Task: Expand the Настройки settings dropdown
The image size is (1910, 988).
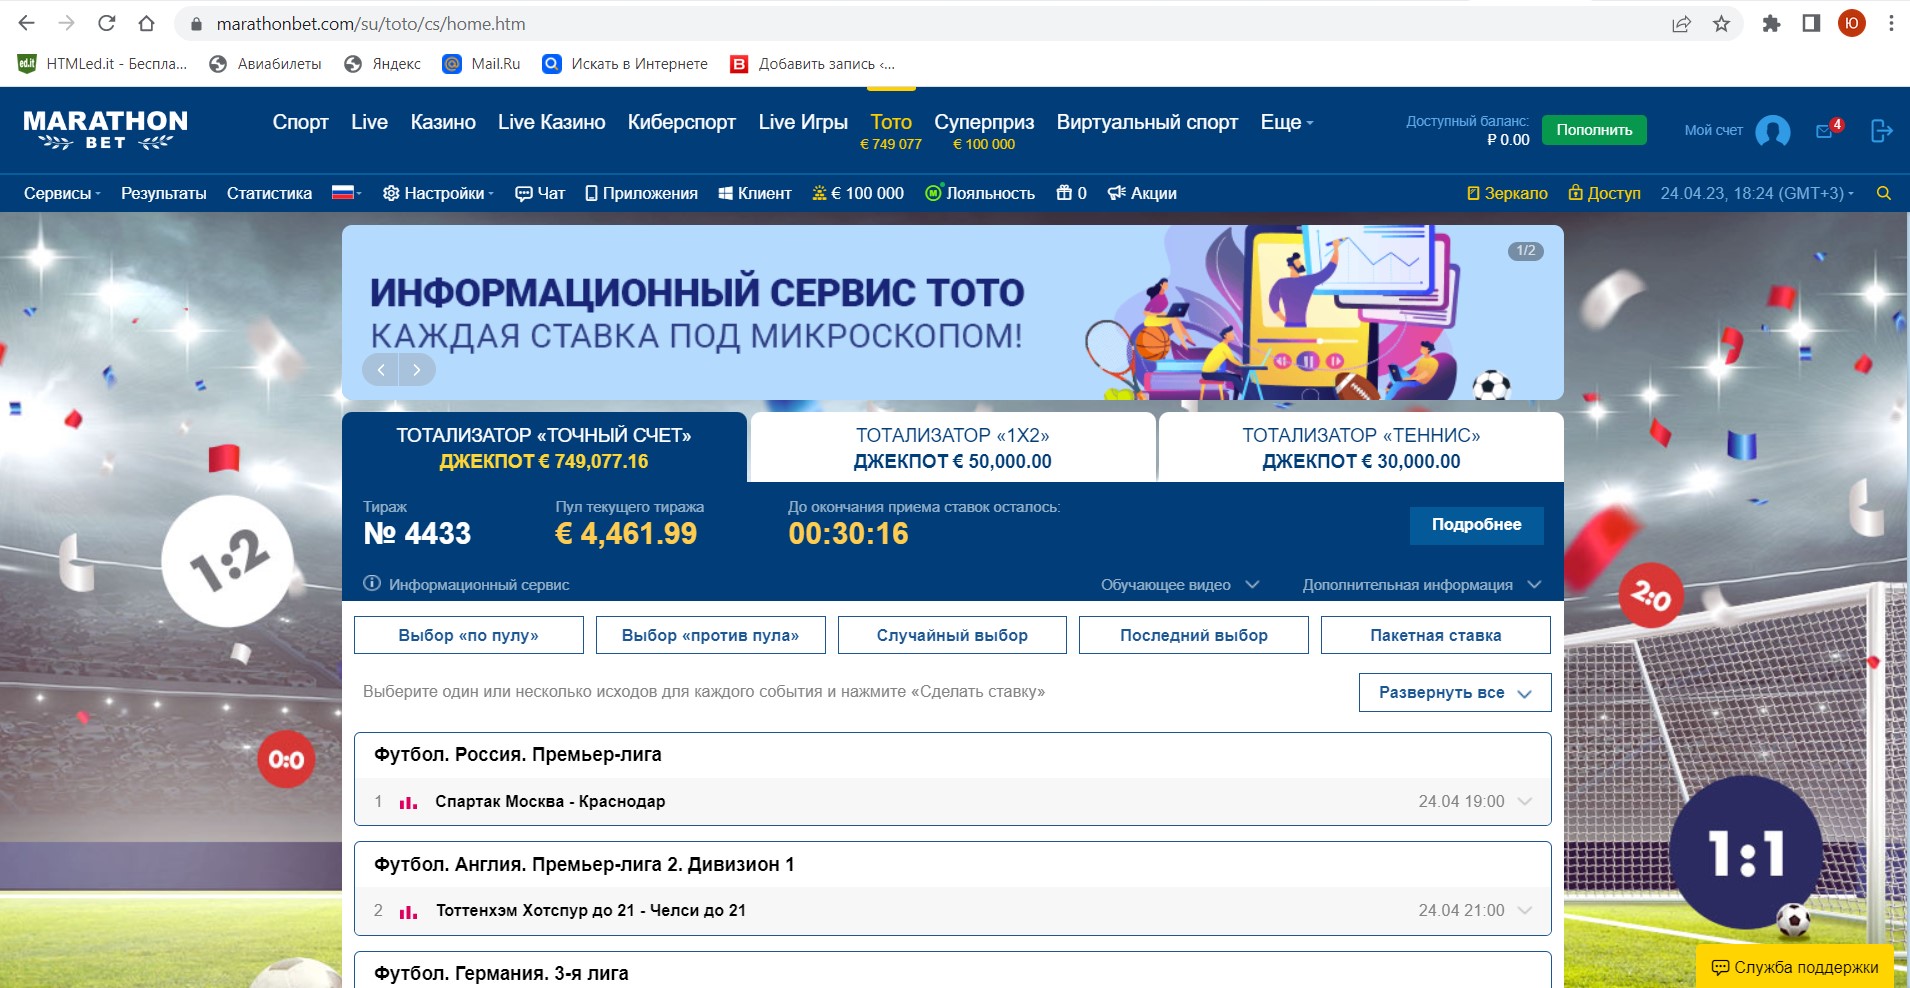Action: [x=438, y=193]
